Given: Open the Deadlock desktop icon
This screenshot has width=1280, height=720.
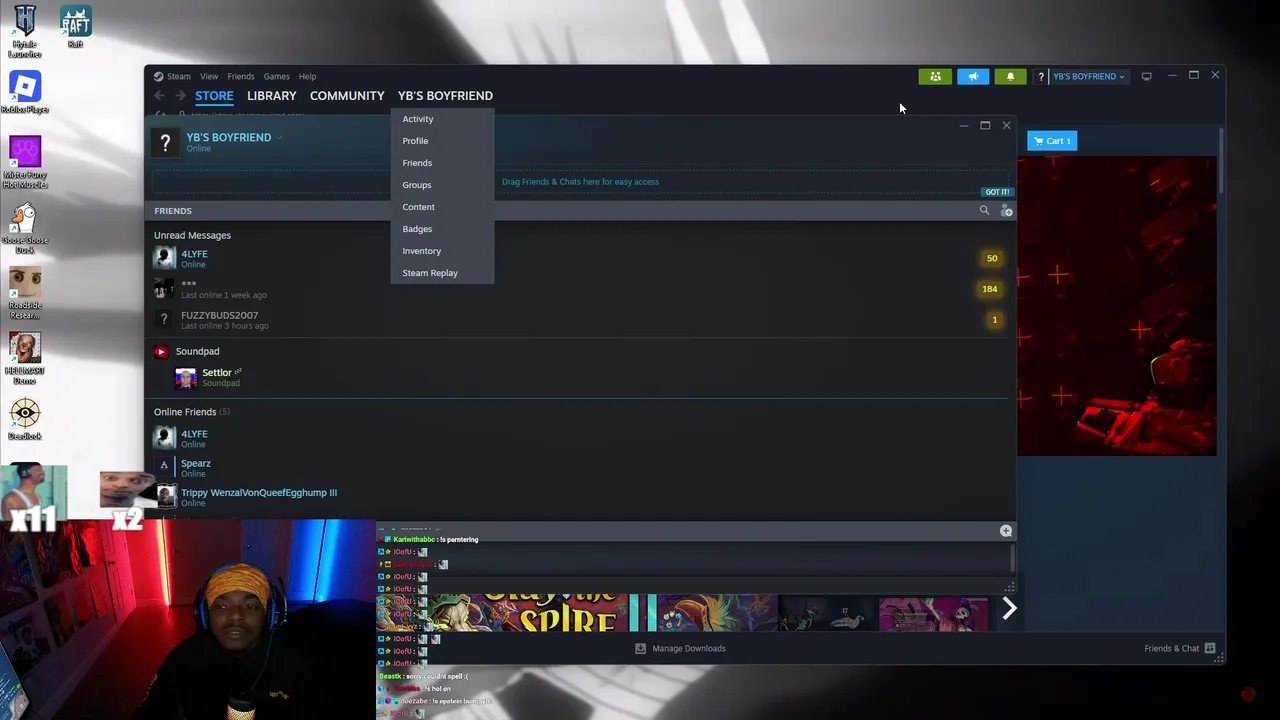Looking at the screenshot, I should click(x=25, y=420).
